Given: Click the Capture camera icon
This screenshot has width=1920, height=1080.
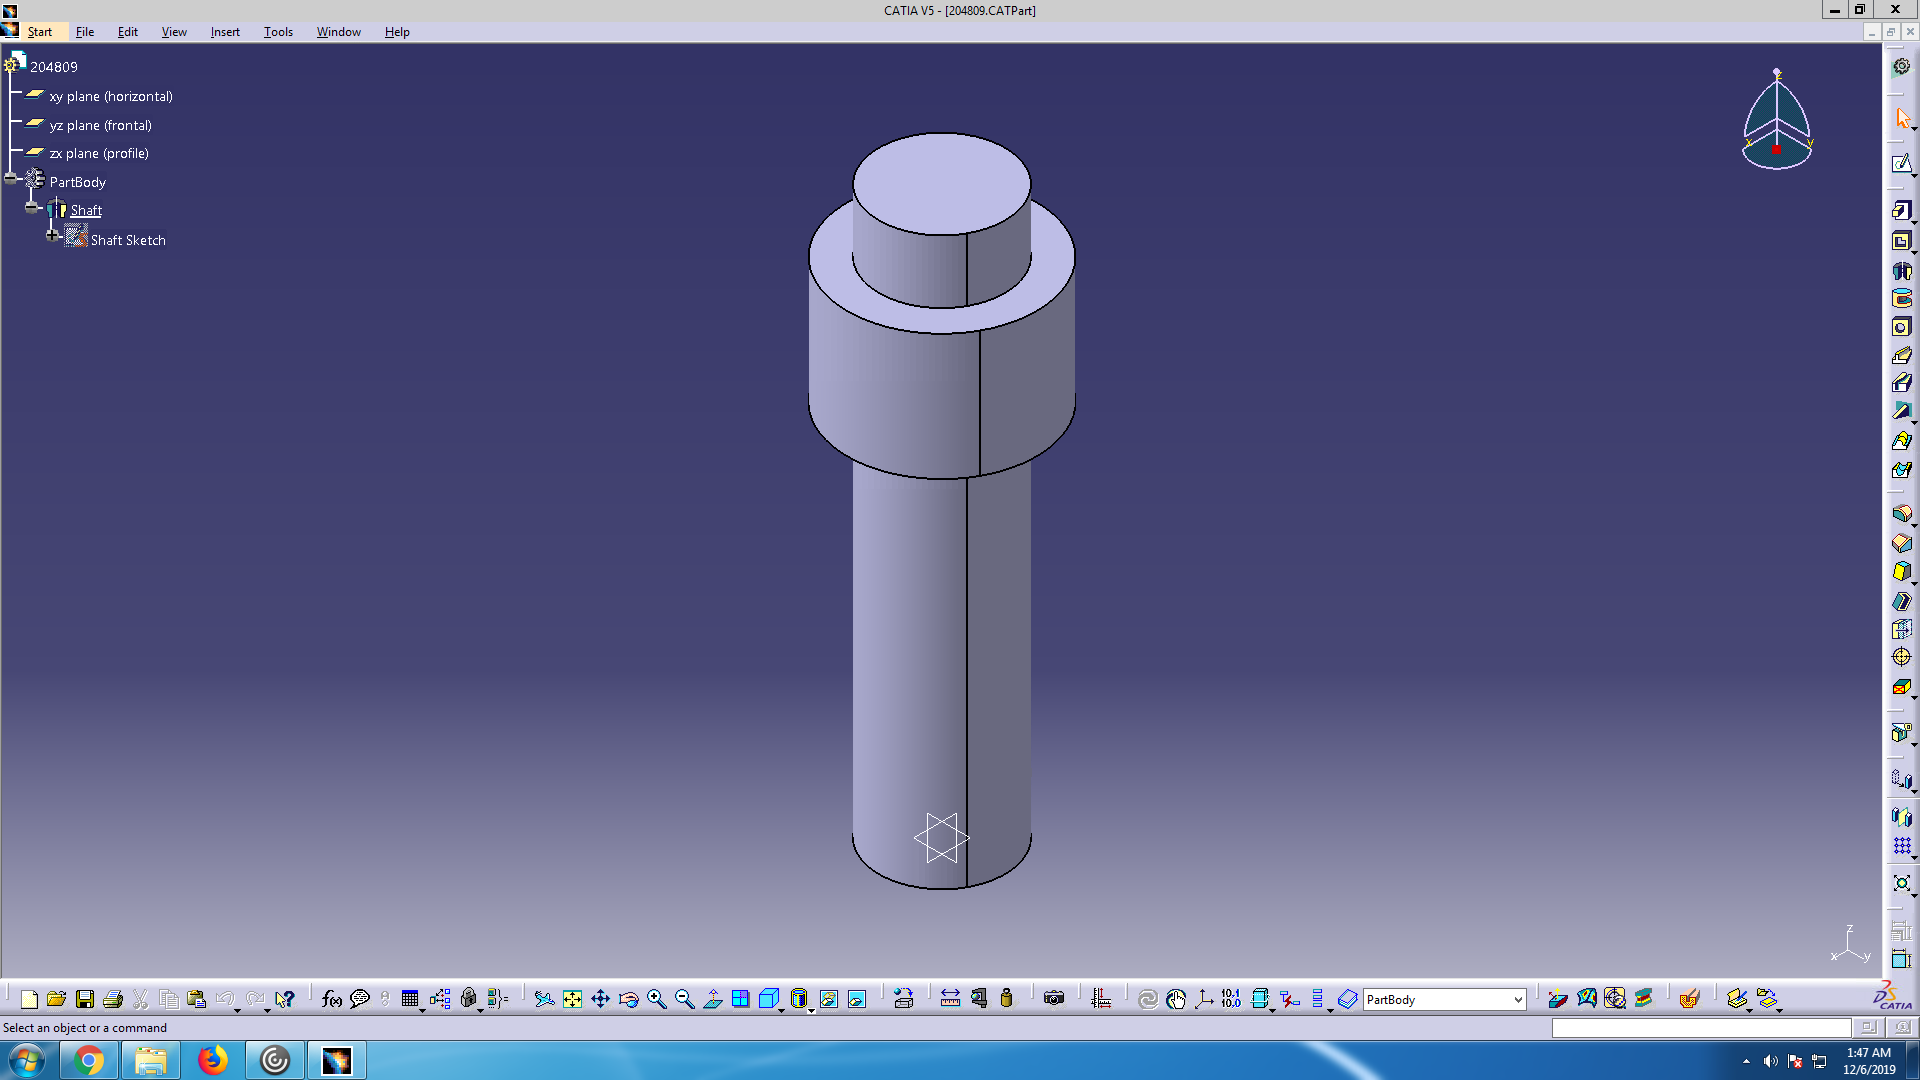Looking at the screenshot, I should pyautogui.click(x=1054, y=999).
